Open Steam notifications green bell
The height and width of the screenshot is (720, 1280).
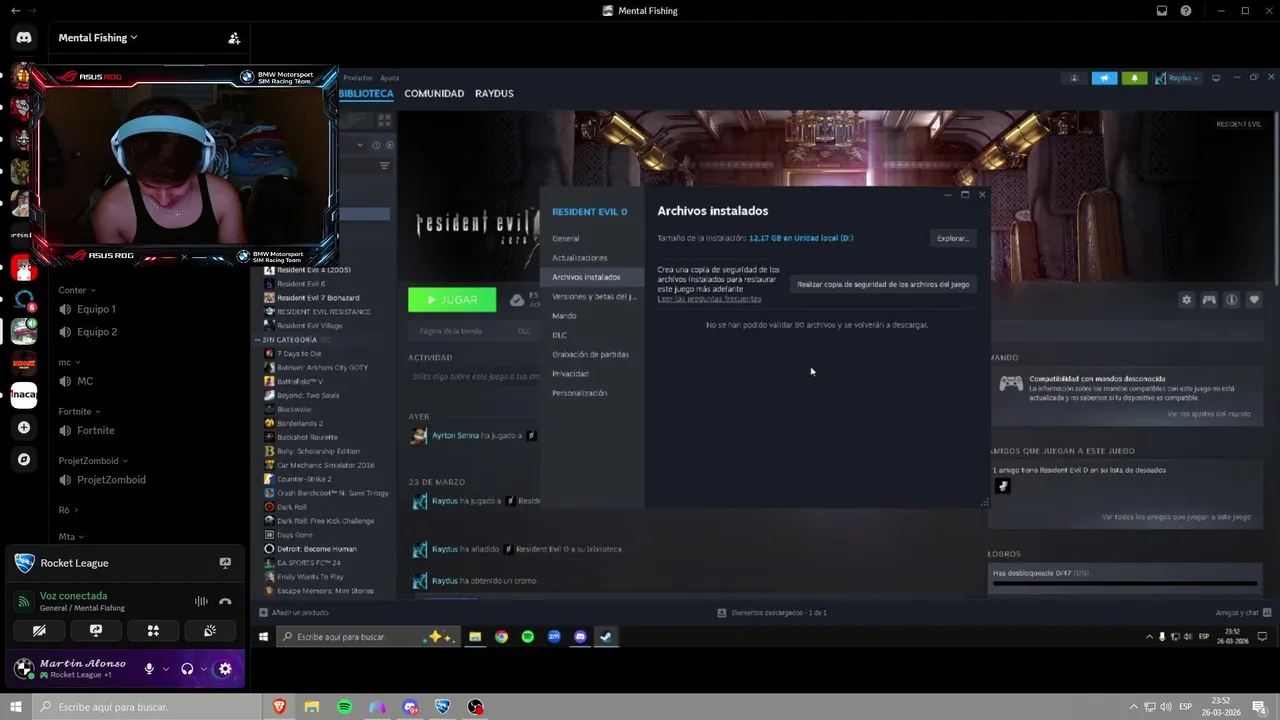(1134, 78)
